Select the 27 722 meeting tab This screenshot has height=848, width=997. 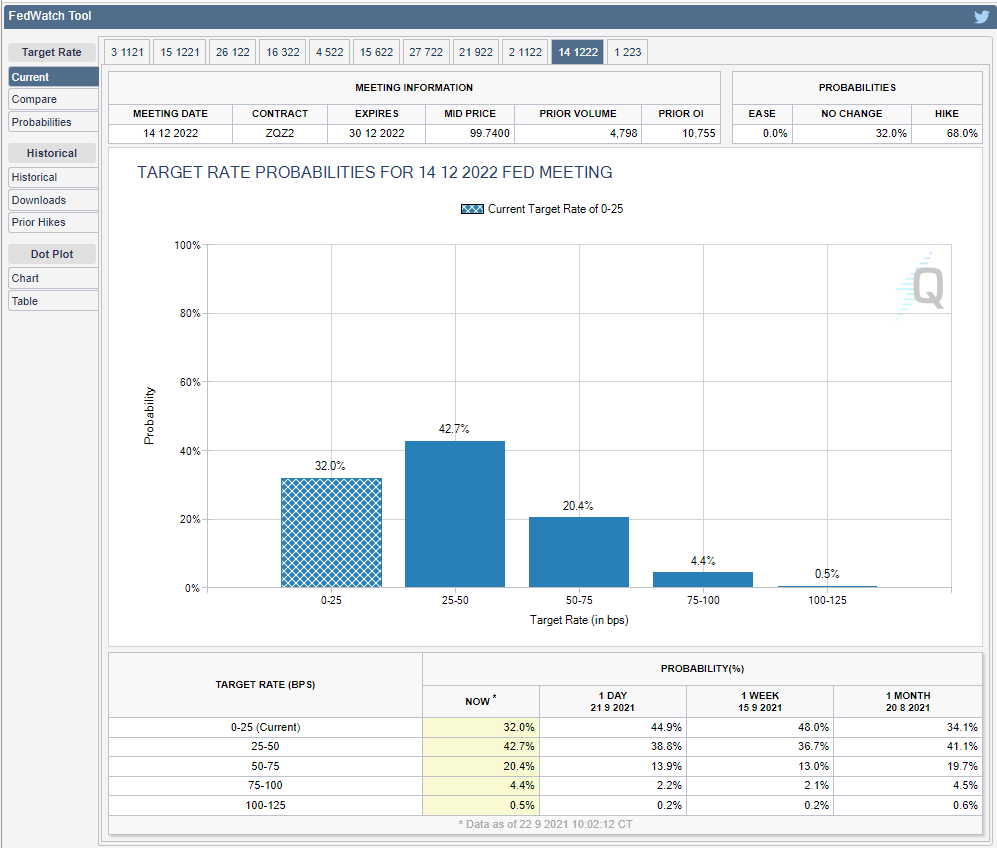point(426,52)
